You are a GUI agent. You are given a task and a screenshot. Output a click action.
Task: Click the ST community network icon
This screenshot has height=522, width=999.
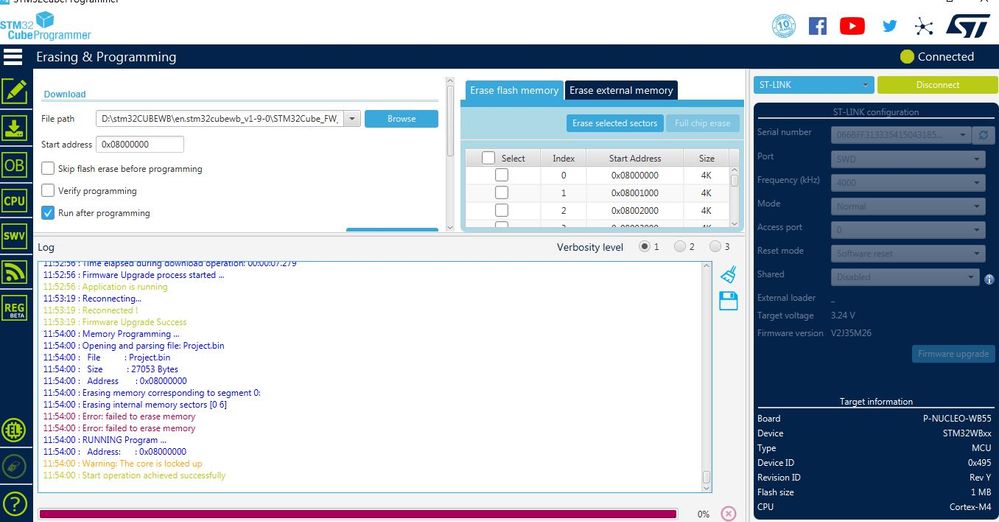coord(923,26)
